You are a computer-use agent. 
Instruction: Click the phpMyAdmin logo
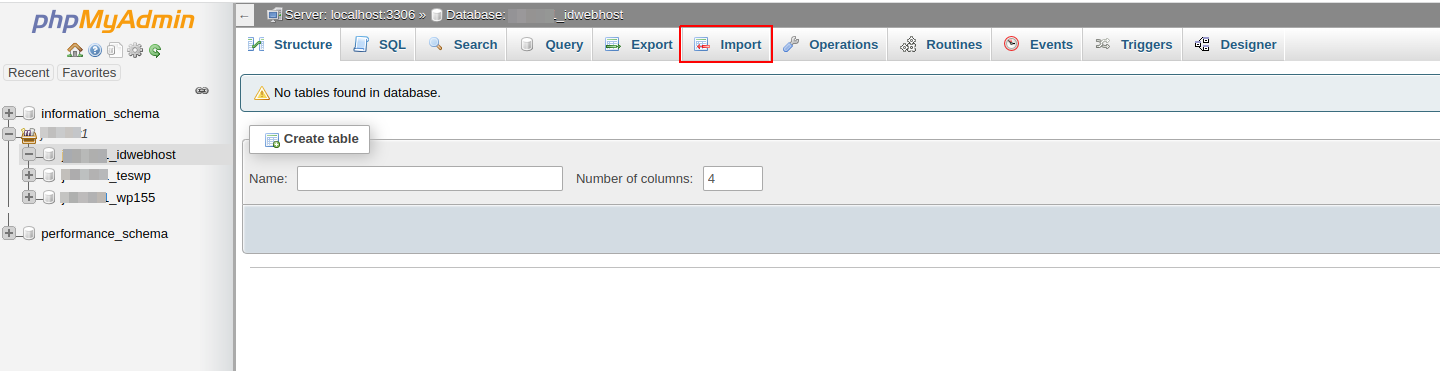coord(114,21)
